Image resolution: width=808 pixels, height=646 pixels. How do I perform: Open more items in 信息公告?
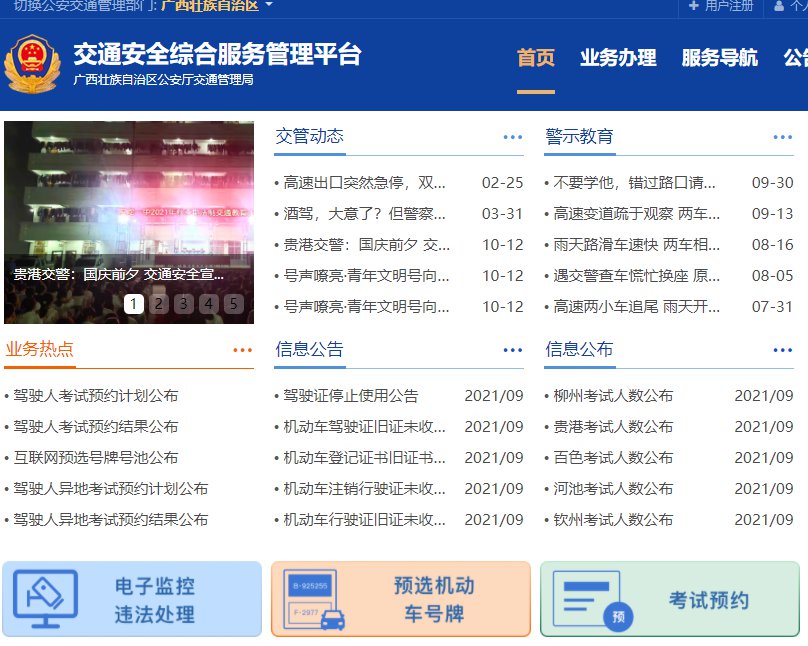[513, 350]
